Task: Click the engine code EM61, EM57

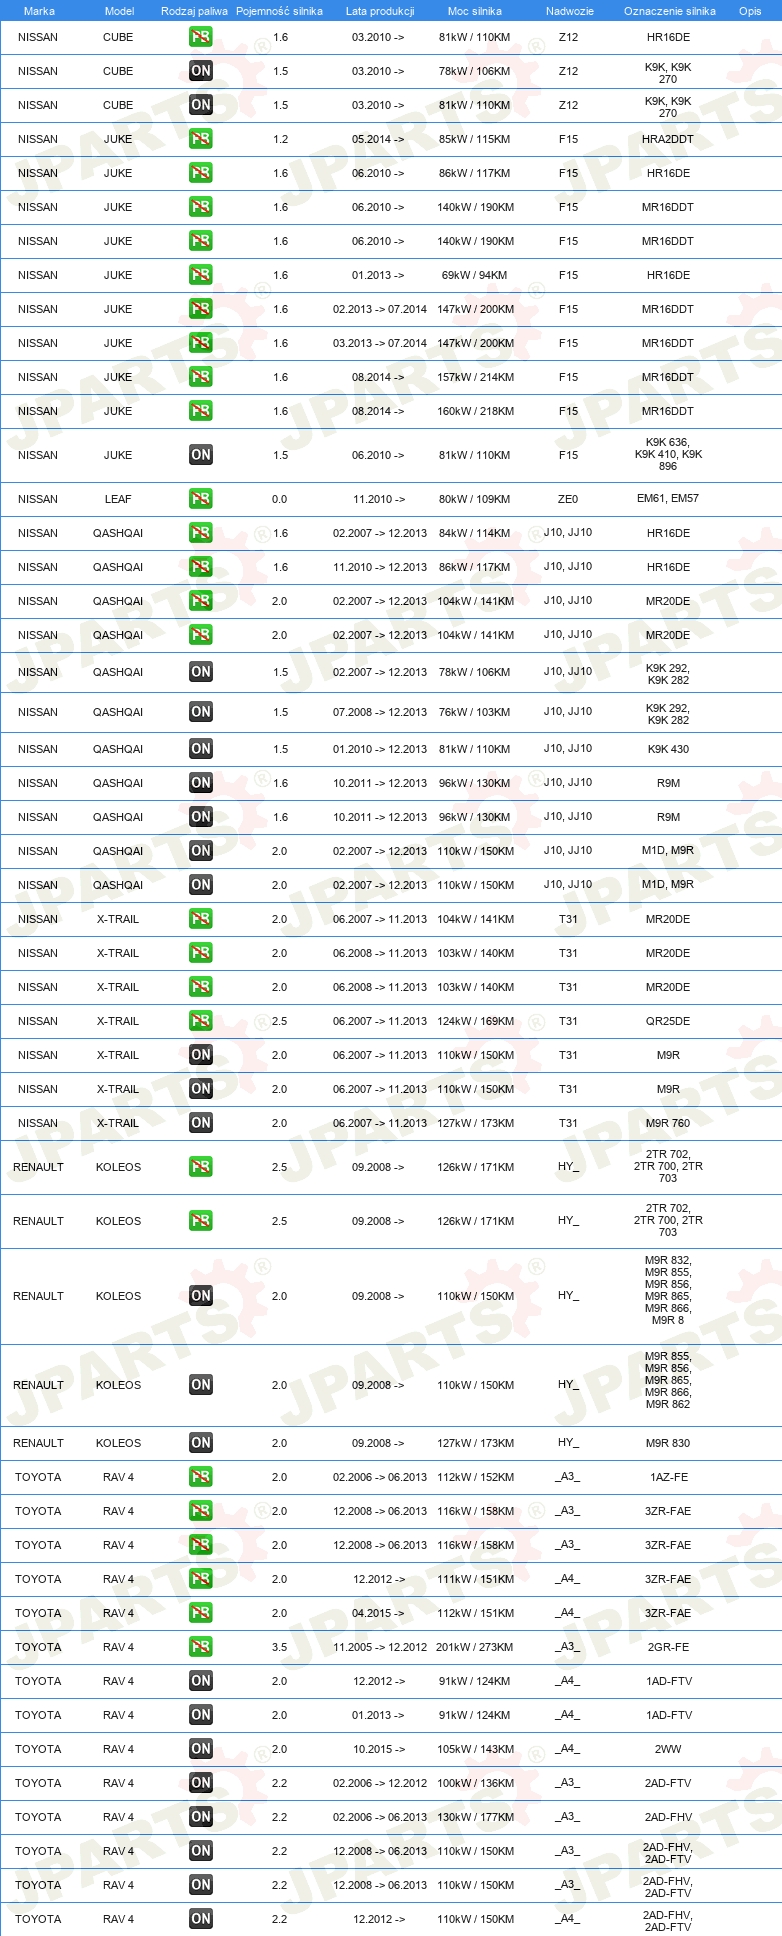Action: click(x=668, y=499)
